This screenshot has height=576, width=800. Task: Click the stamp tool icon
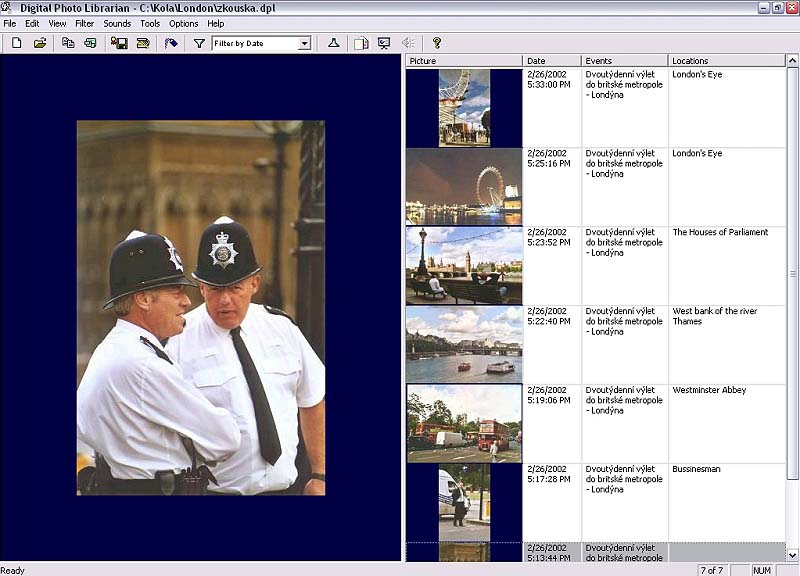334,43
